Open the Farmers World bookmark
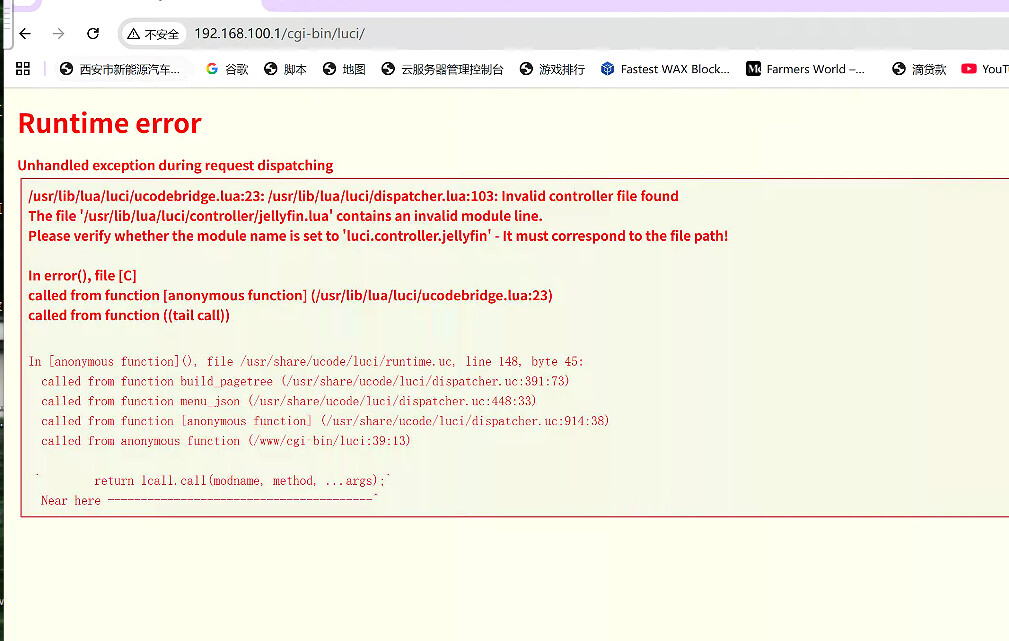This screenshot has height=641, width=1009. tap(805, 69)
